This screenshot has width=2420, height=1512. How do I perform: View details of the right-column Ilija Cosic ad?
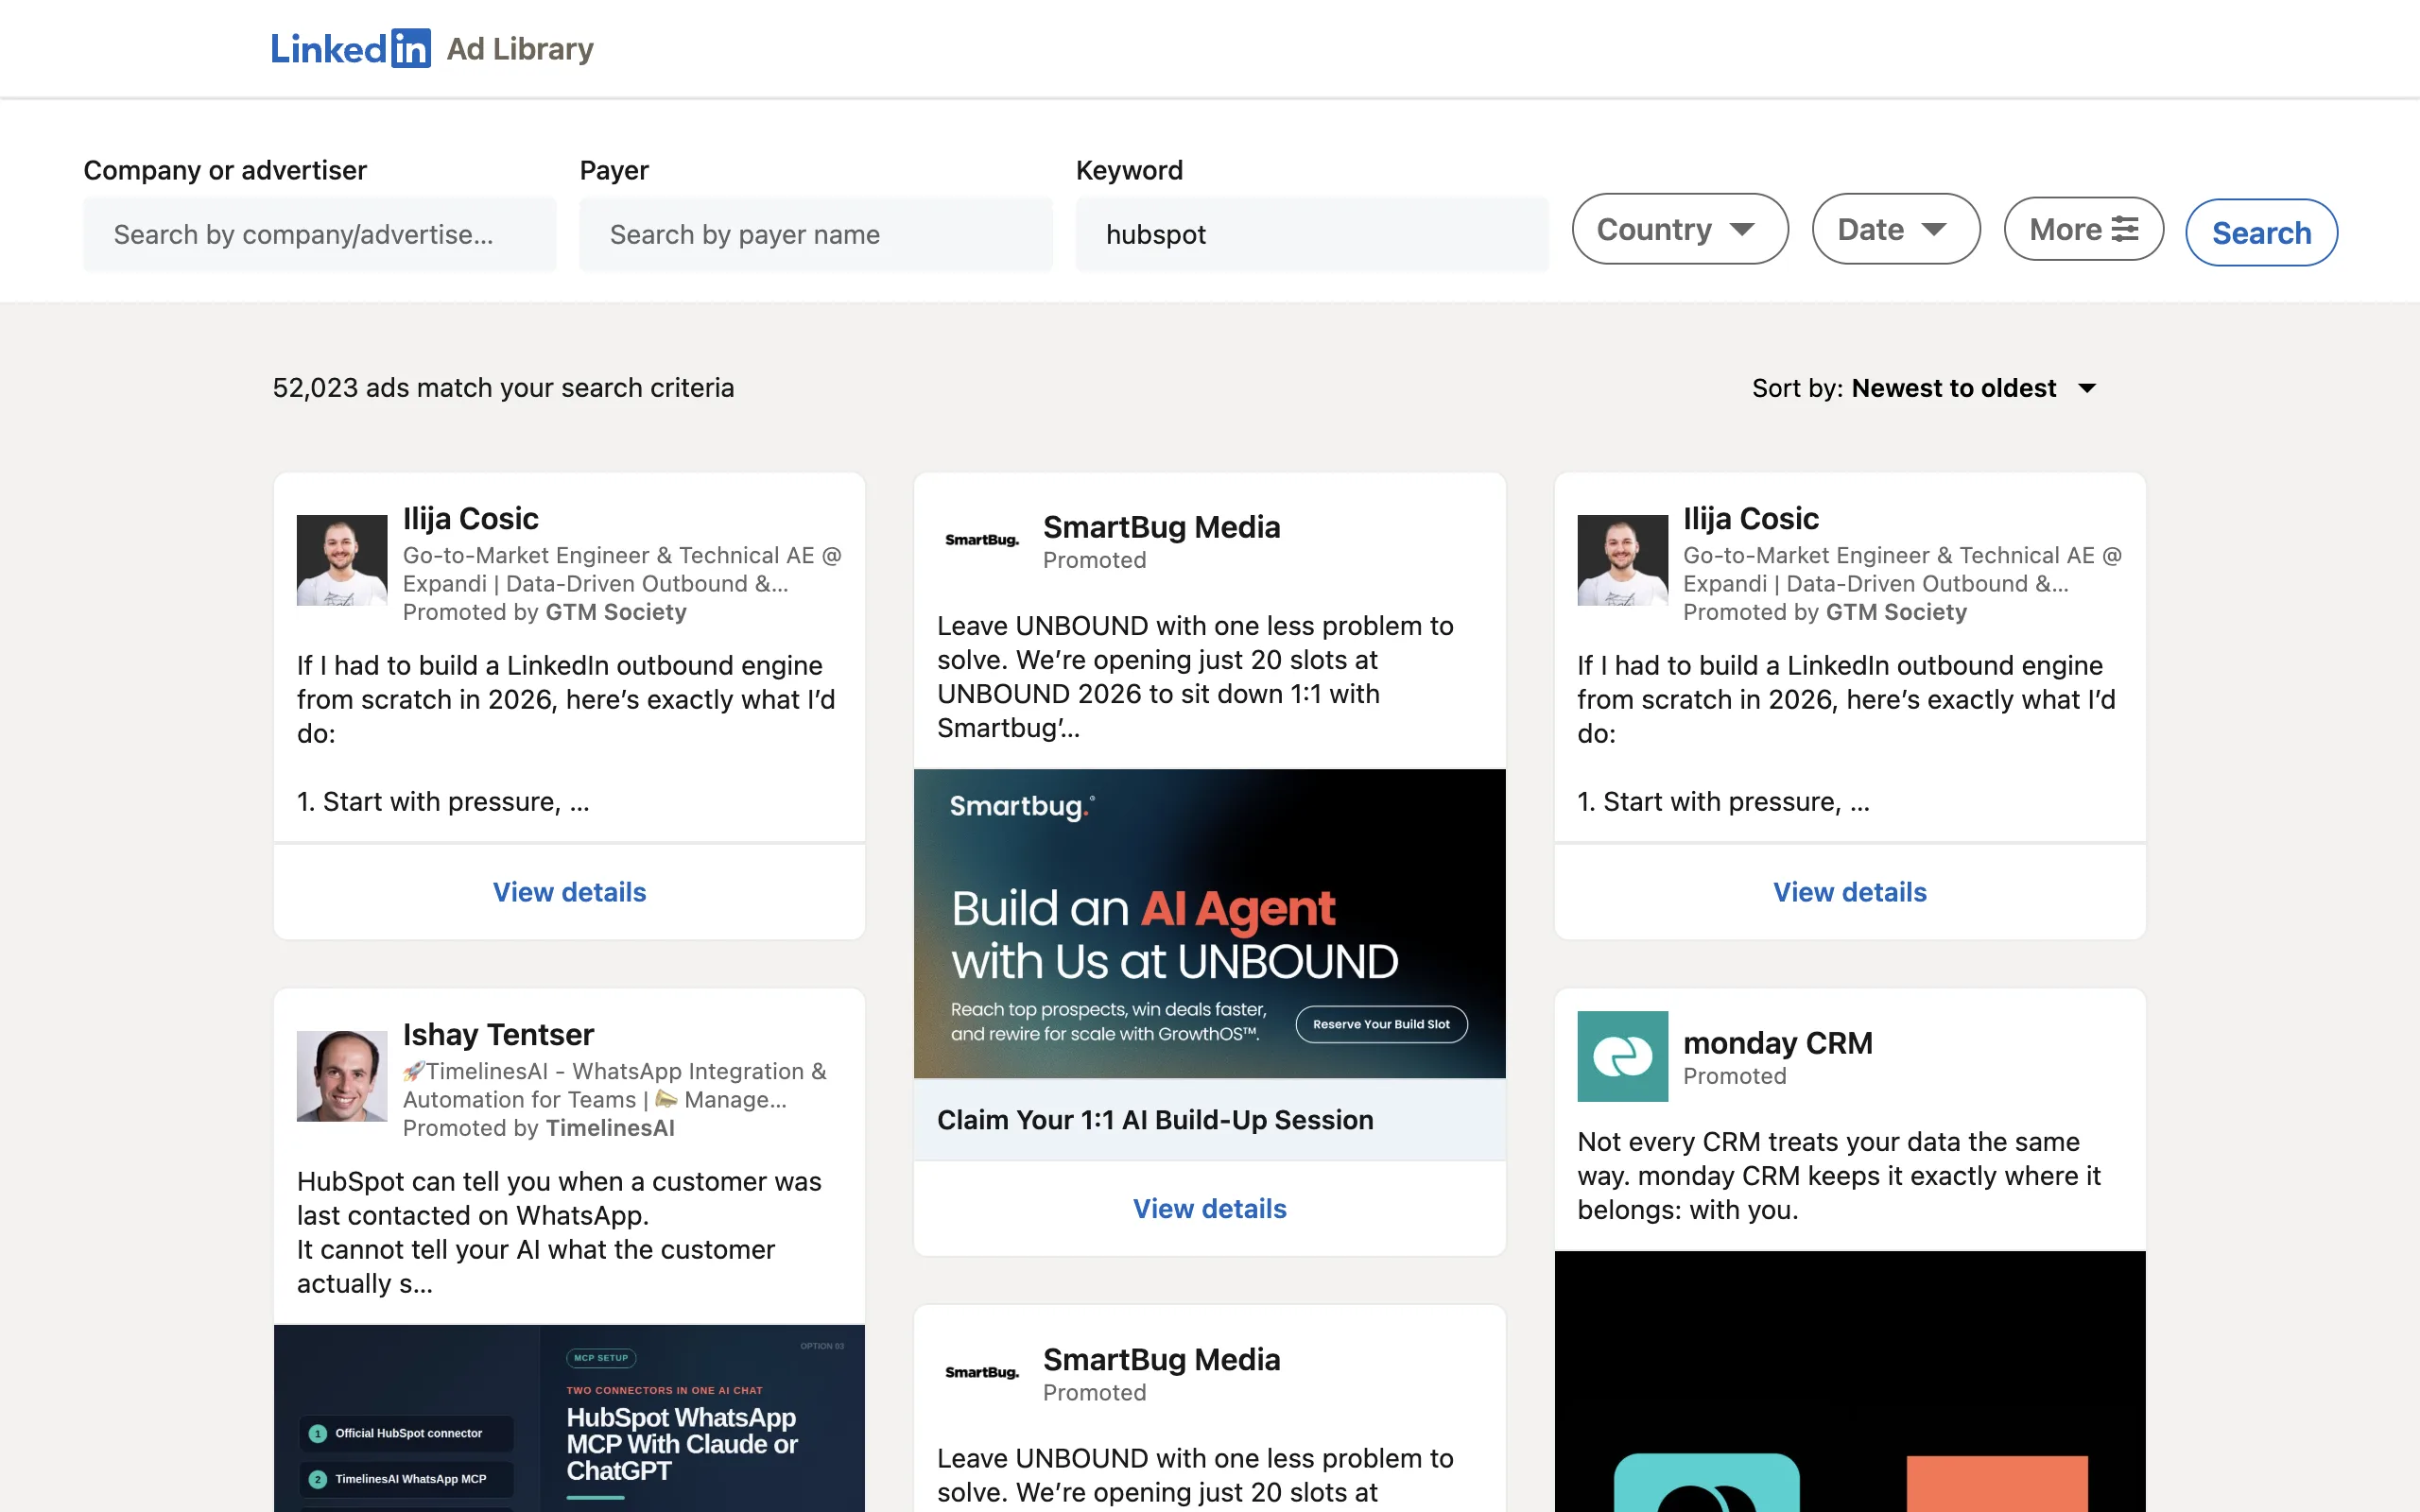click(1849, 892)
